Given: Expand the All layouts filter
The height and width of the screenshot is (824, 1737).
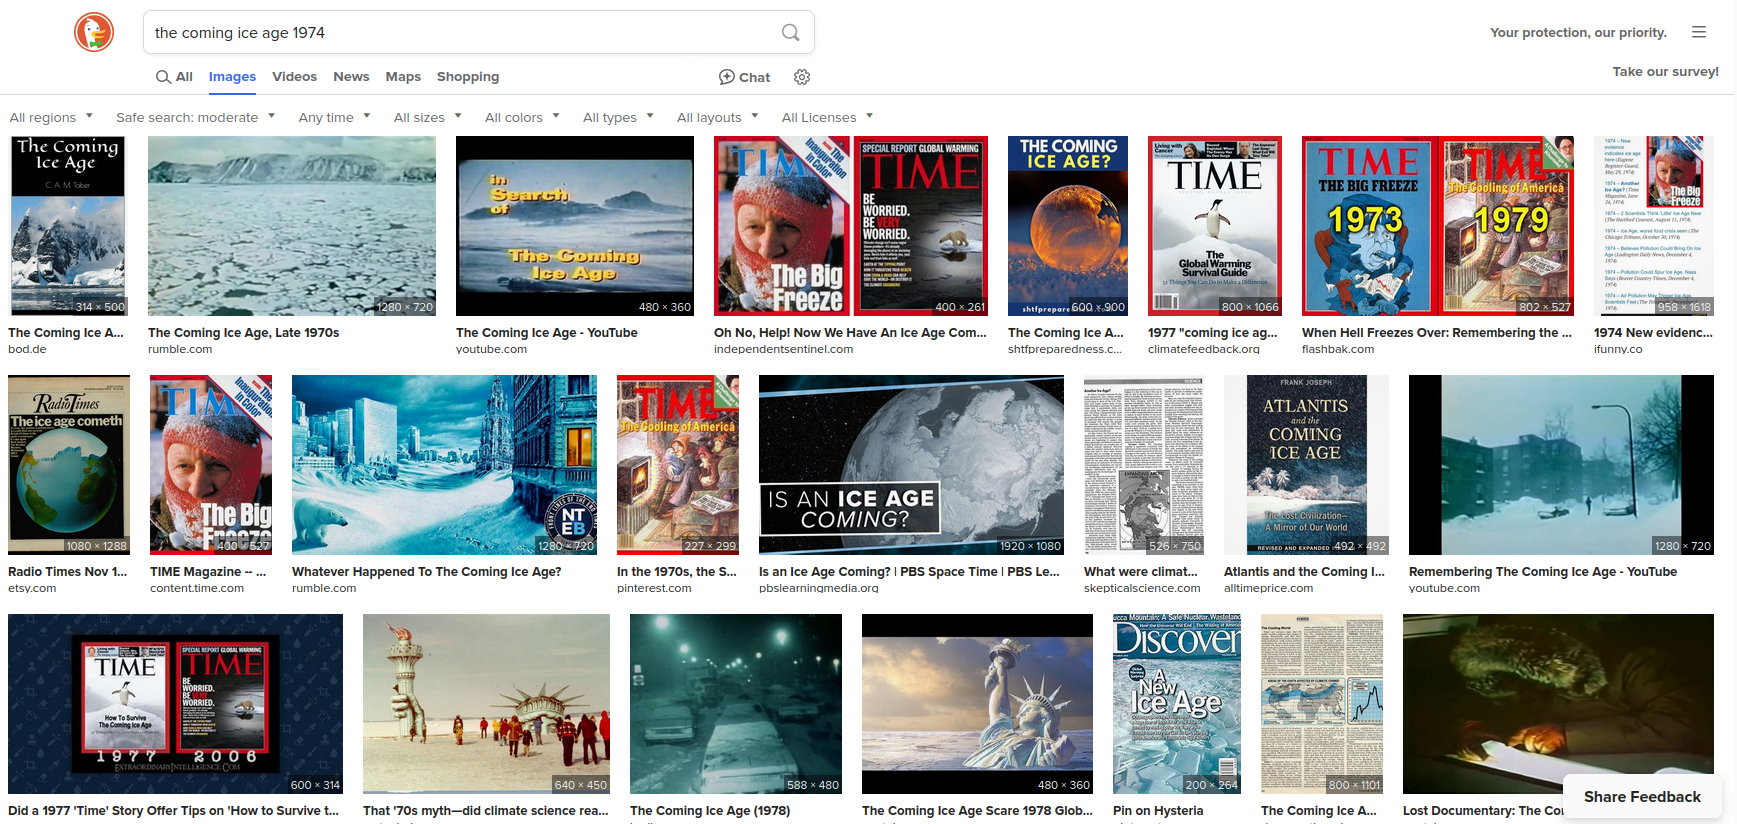Looking at the screenshot, I should click(717, 117).
